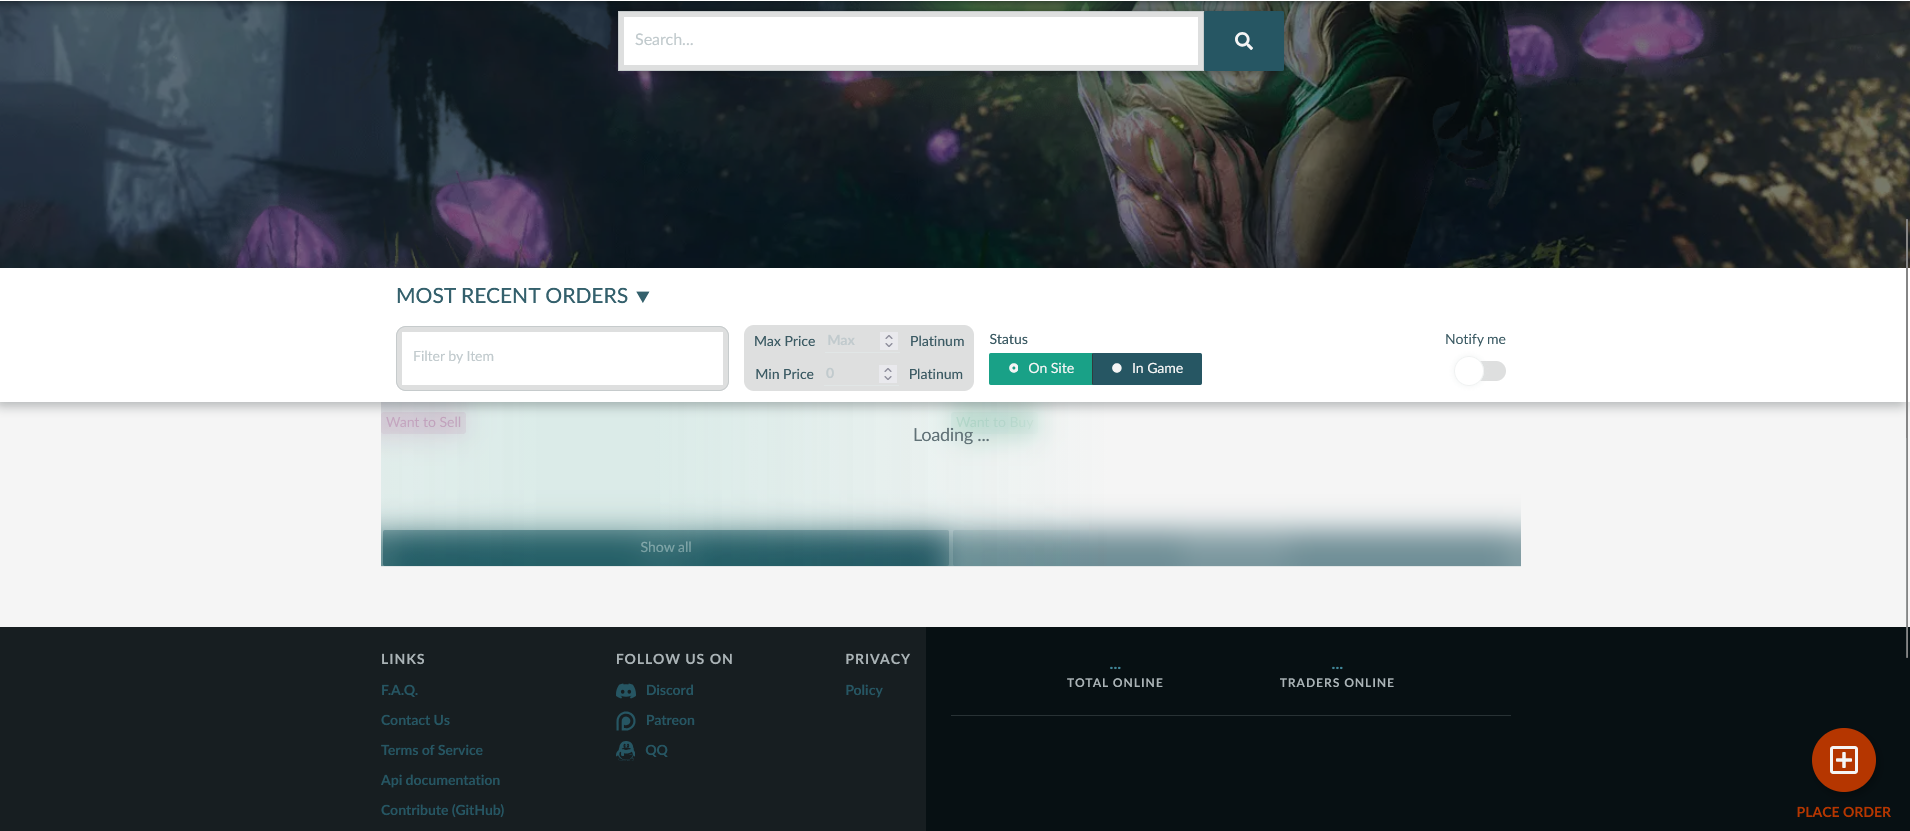Switch to the Want to Buy tab
This screenshot has width=1910, height=831.
994,422
